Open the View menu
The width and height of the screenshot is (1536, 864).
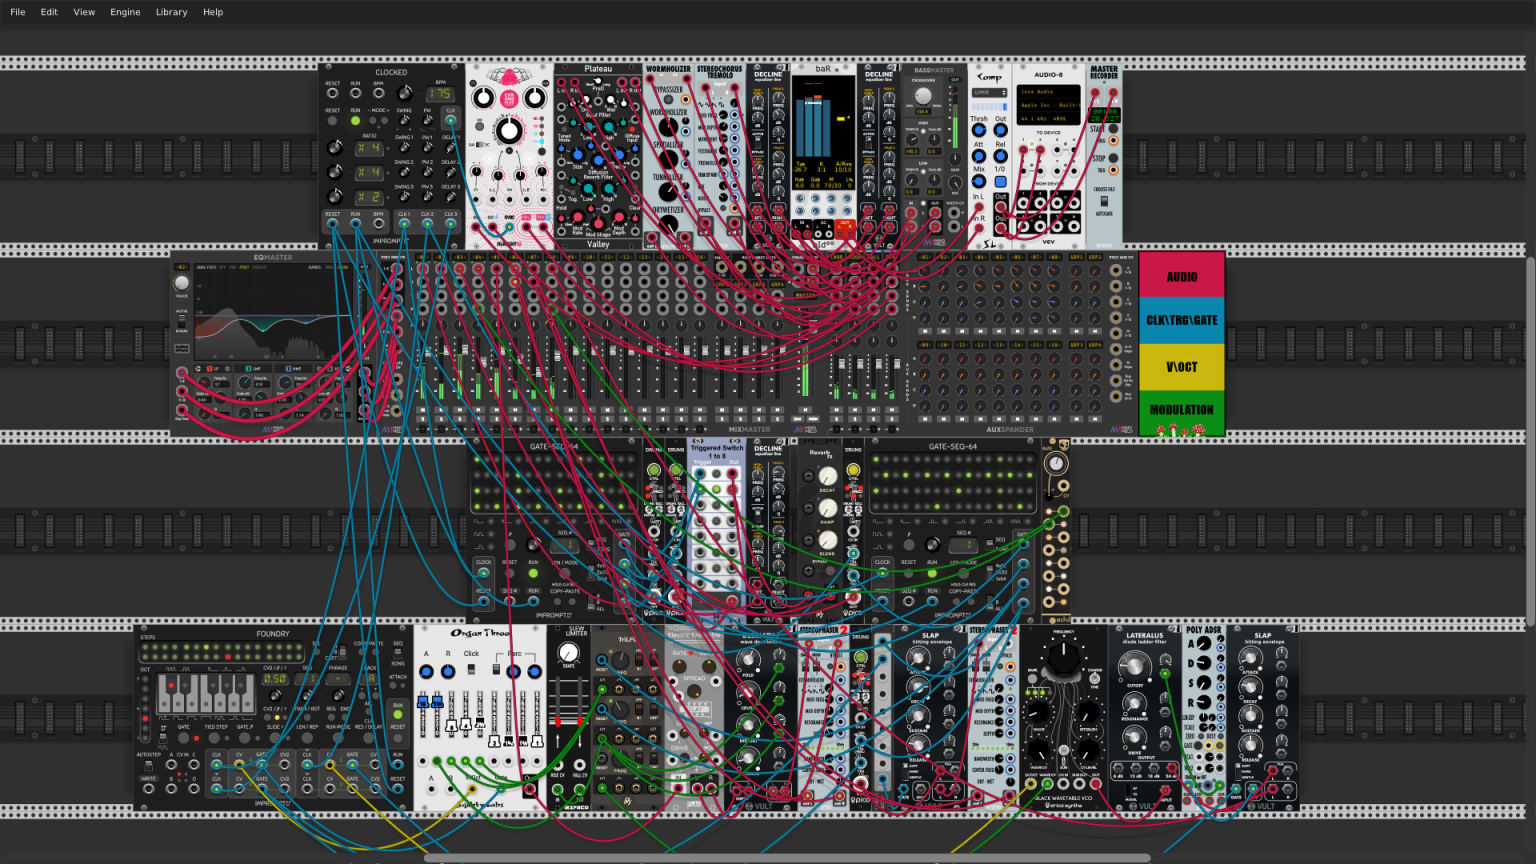[x=84, y=12]
